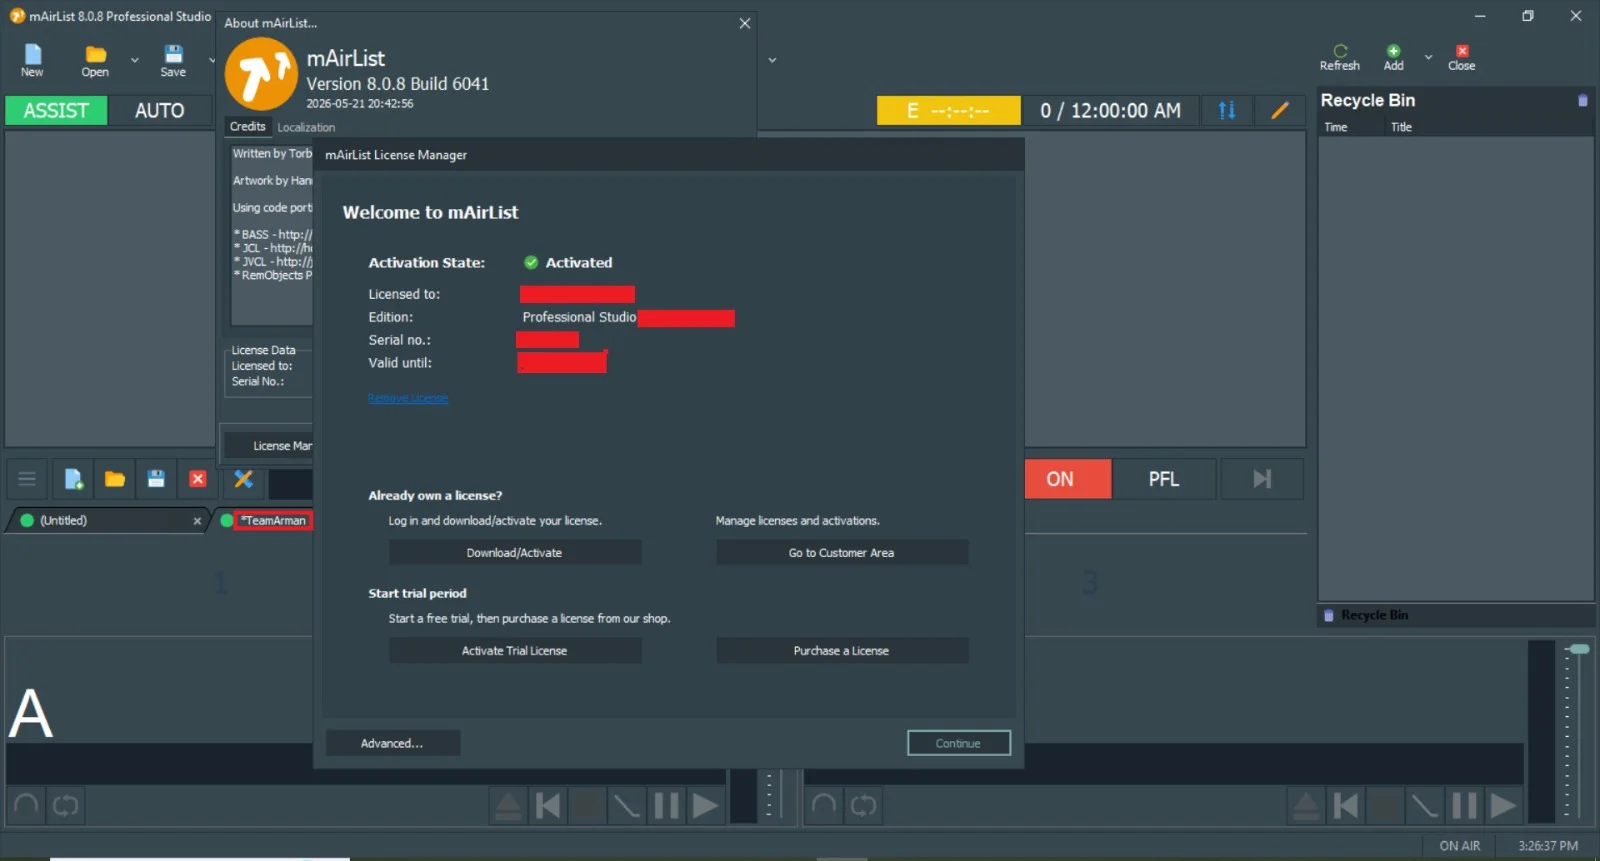Click the Download/Activate button
The width and height of the screenshot is (1600, 861).
point(515,553)
